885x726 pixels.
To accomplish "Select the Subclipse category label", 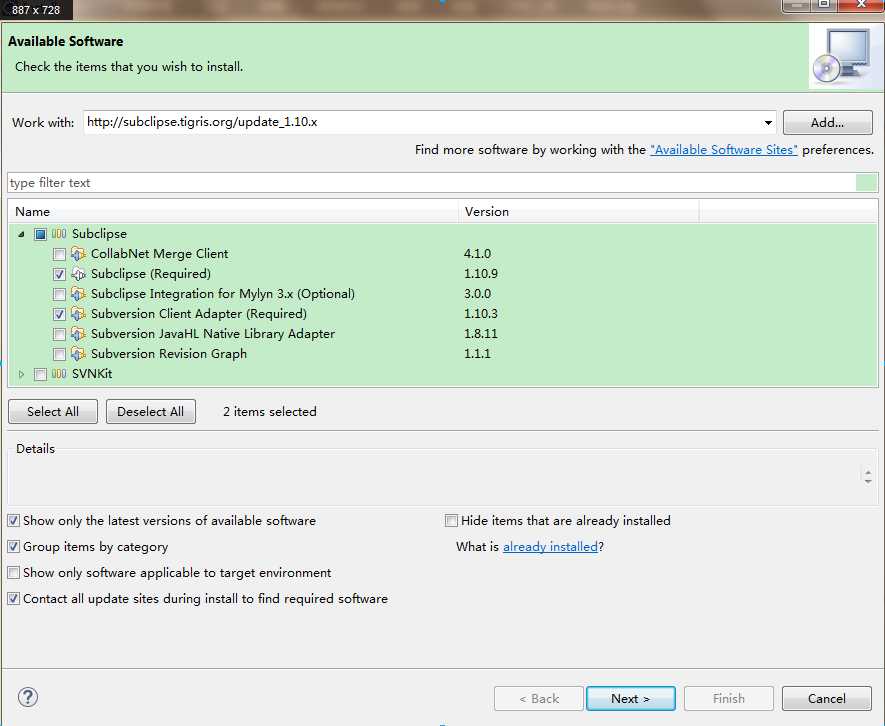I will pos(99,234).
